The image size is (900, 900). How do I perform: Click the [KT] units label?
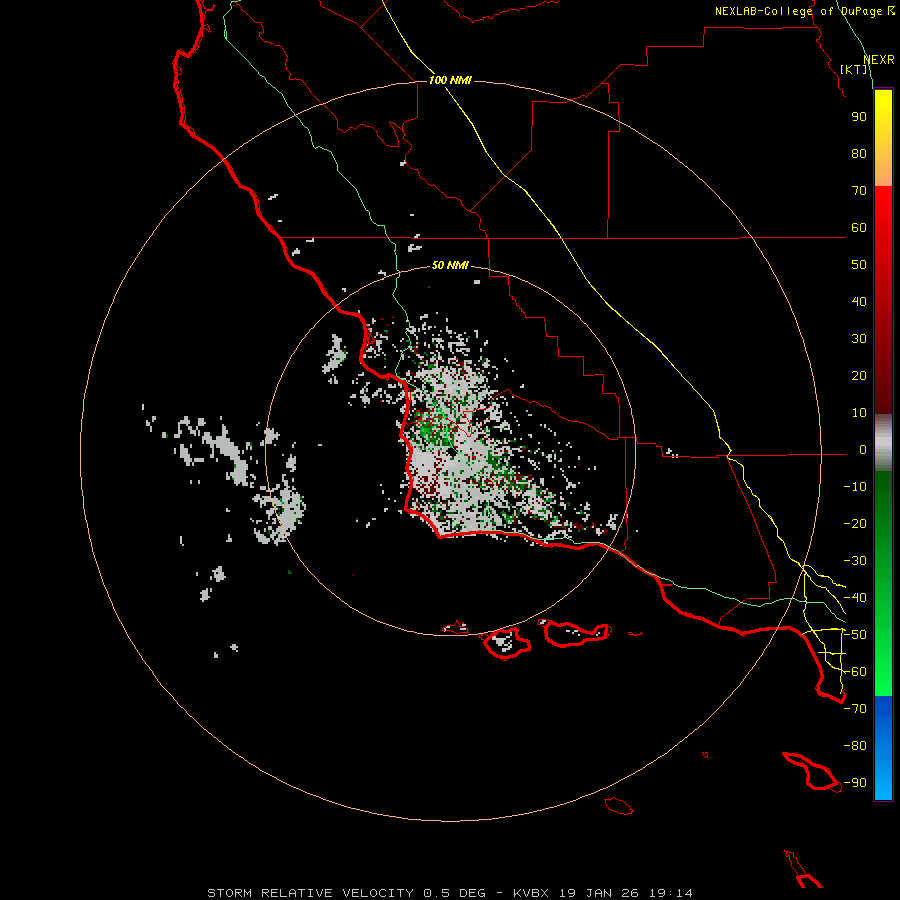point(854,69)
